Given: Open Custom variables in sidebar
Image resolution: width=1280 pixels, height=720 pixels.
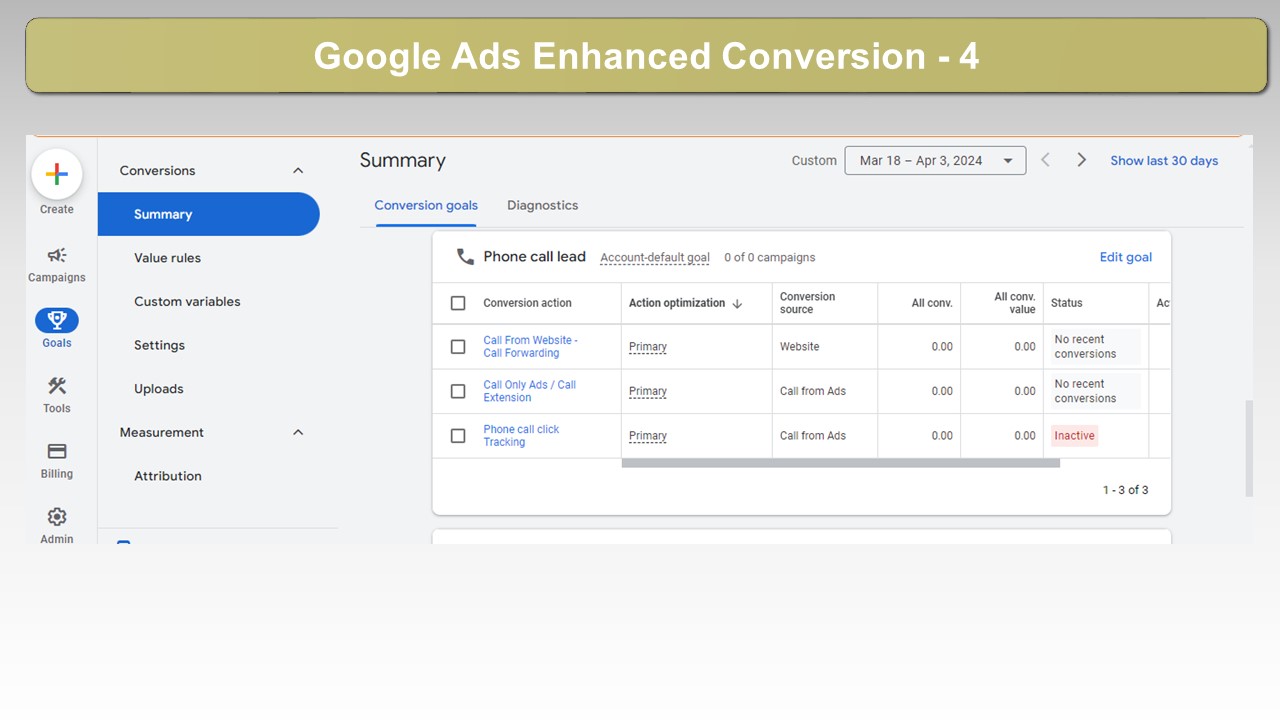Looking at the screenshot, I should click(x=187, y=302).
